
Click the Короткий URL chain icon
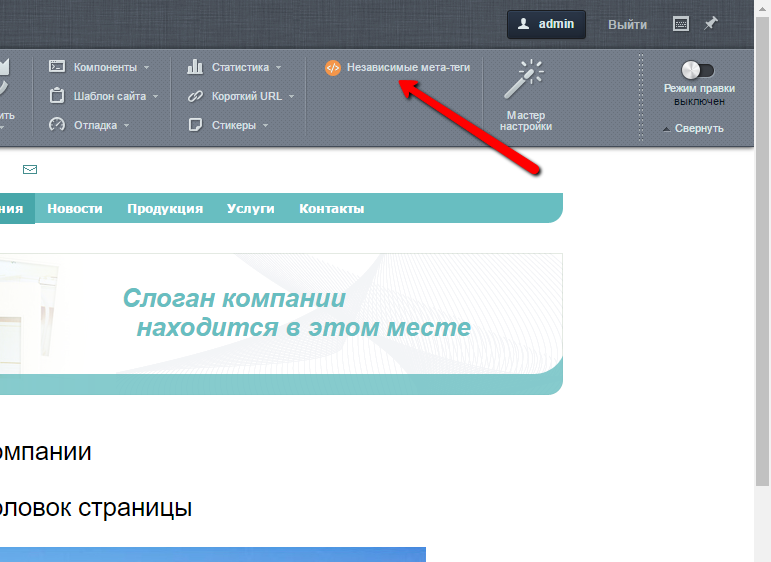click(x=195, y=96)
